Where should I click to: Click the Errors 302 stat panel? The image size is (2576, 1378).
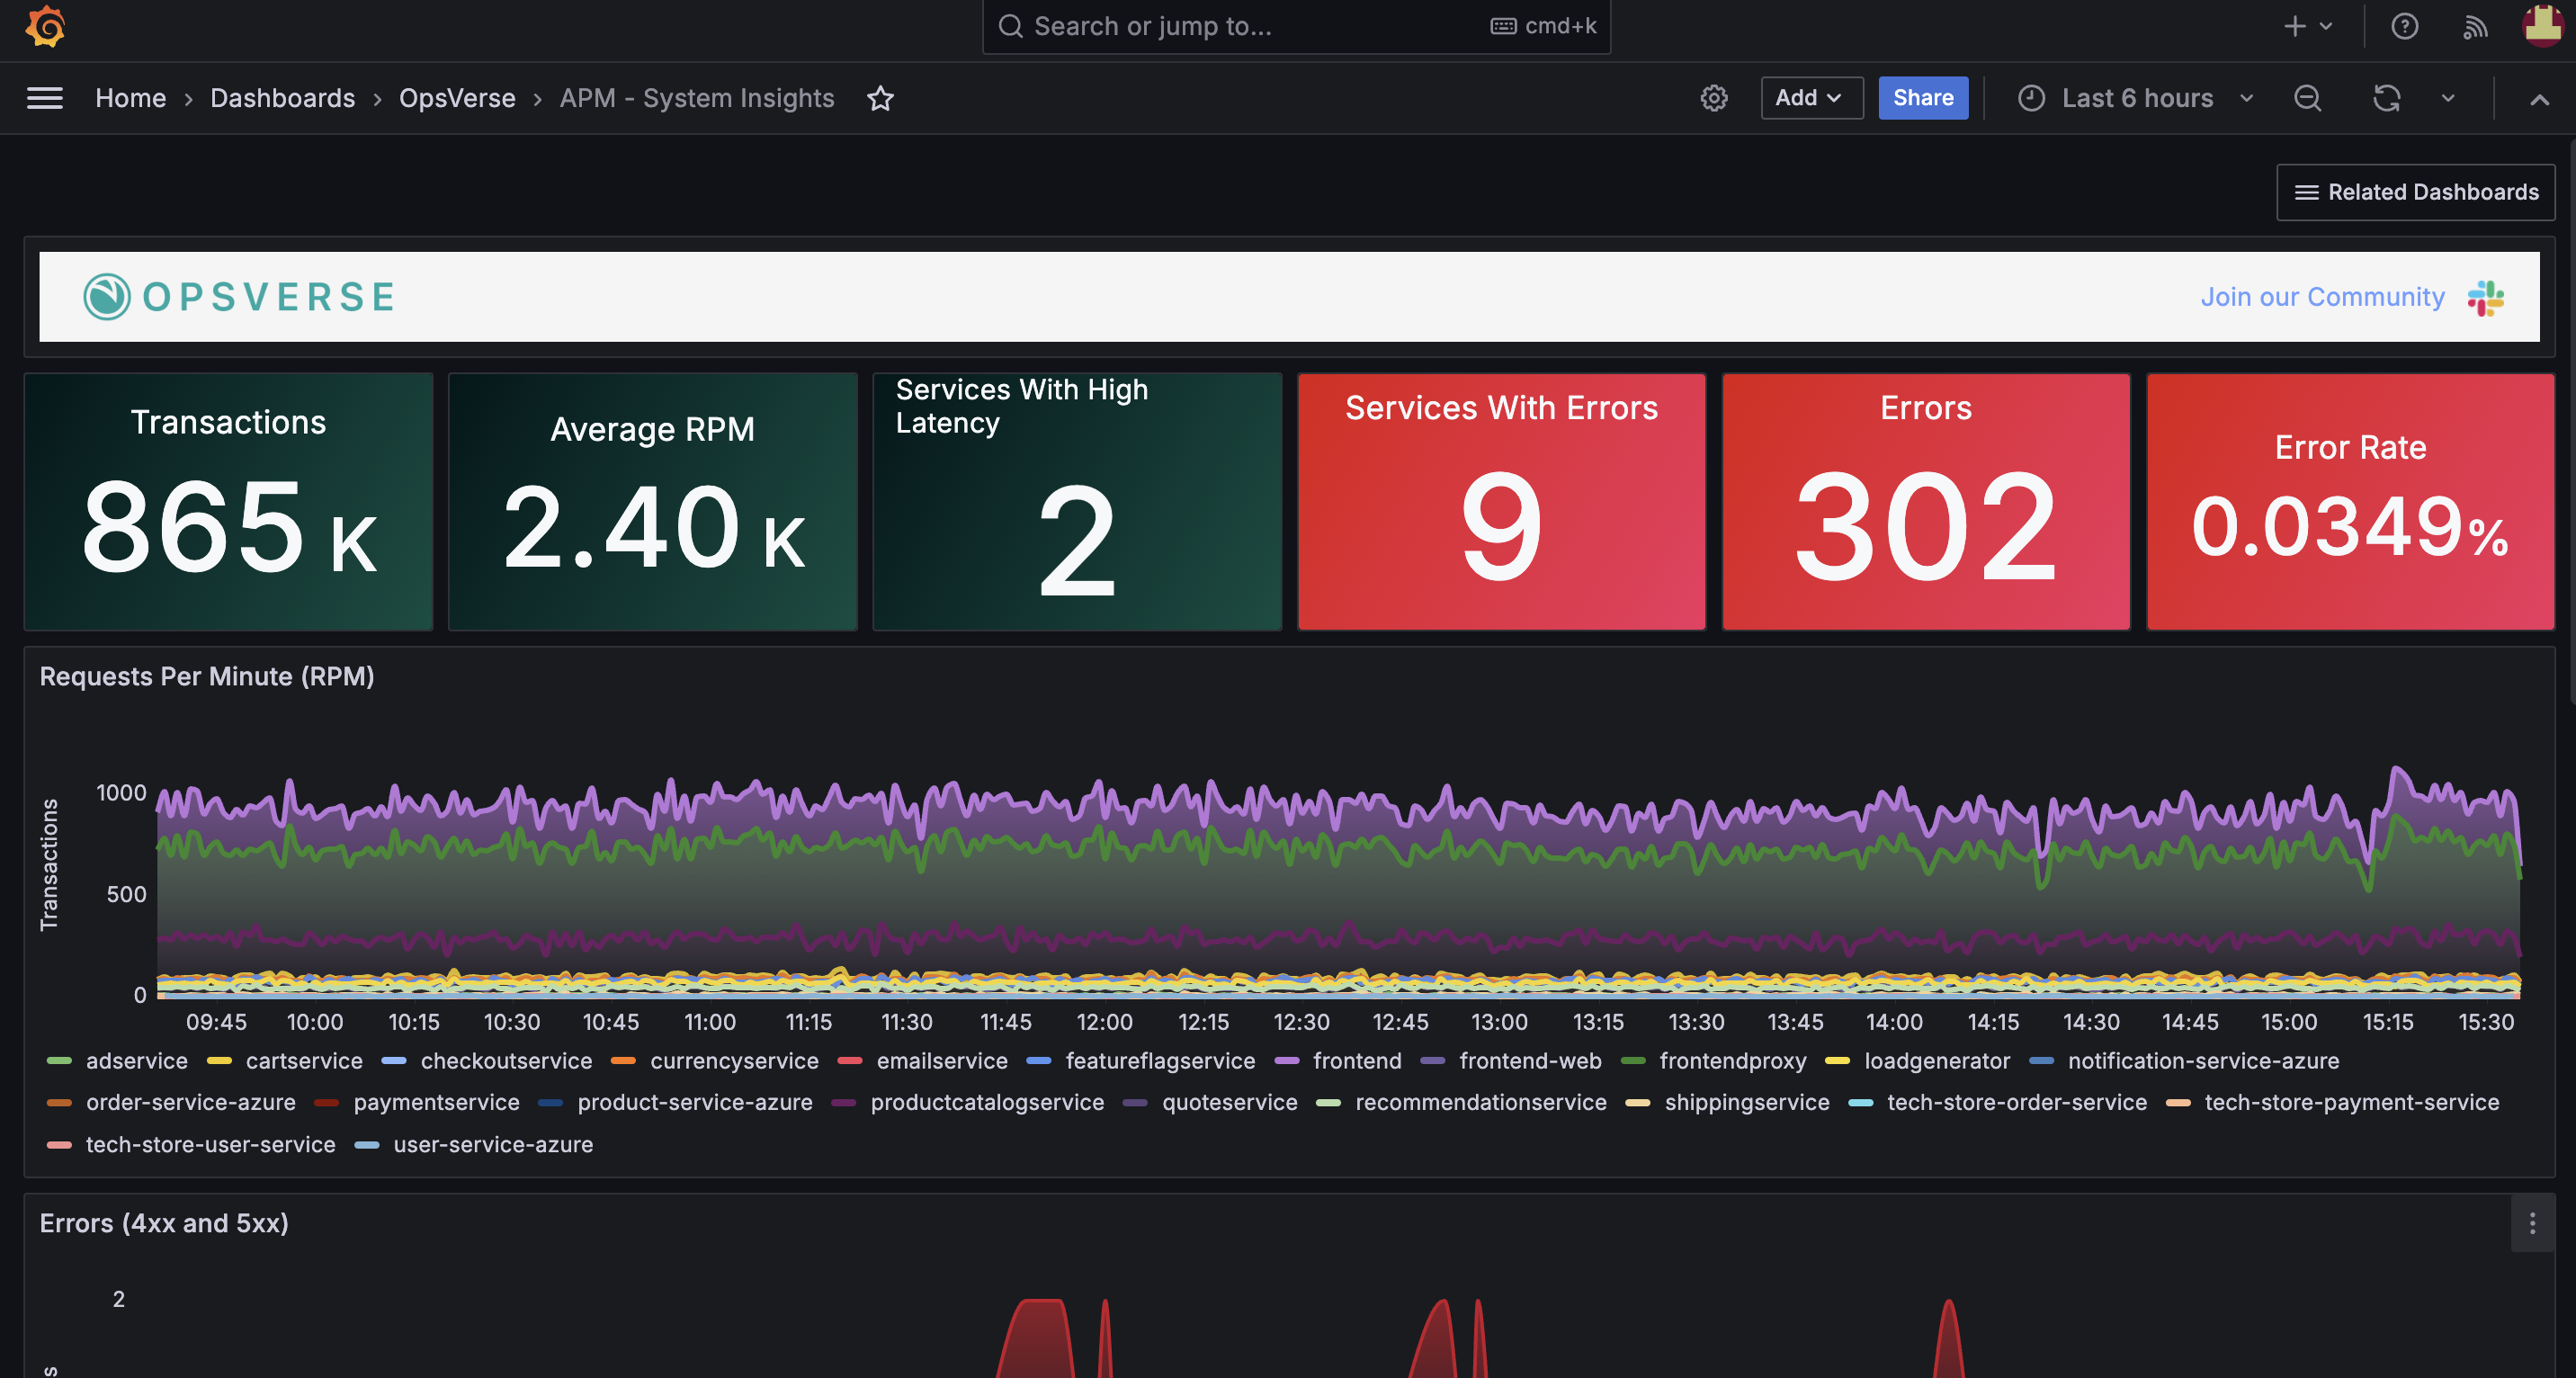point(1926,502)
